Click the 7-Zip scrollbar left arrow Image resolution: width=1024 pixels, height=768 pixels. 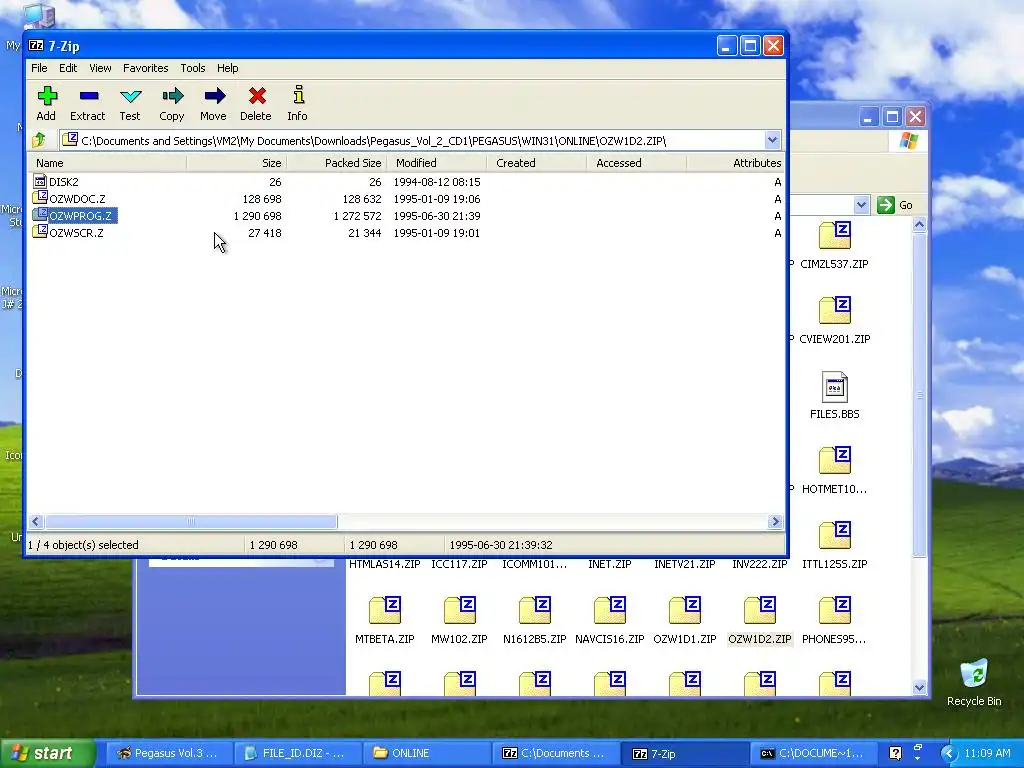click(36, 521)
